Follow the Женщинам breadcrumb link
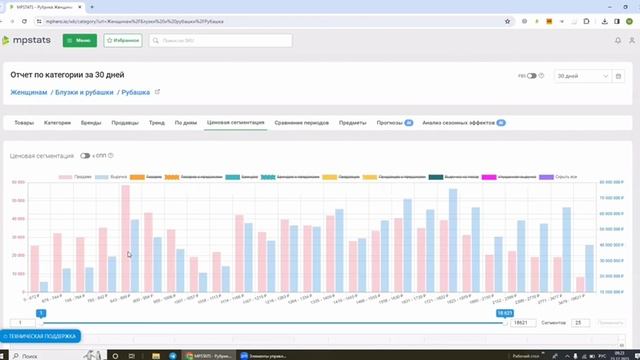The width and height of the screenshot is (640, 360). (29, 92)
